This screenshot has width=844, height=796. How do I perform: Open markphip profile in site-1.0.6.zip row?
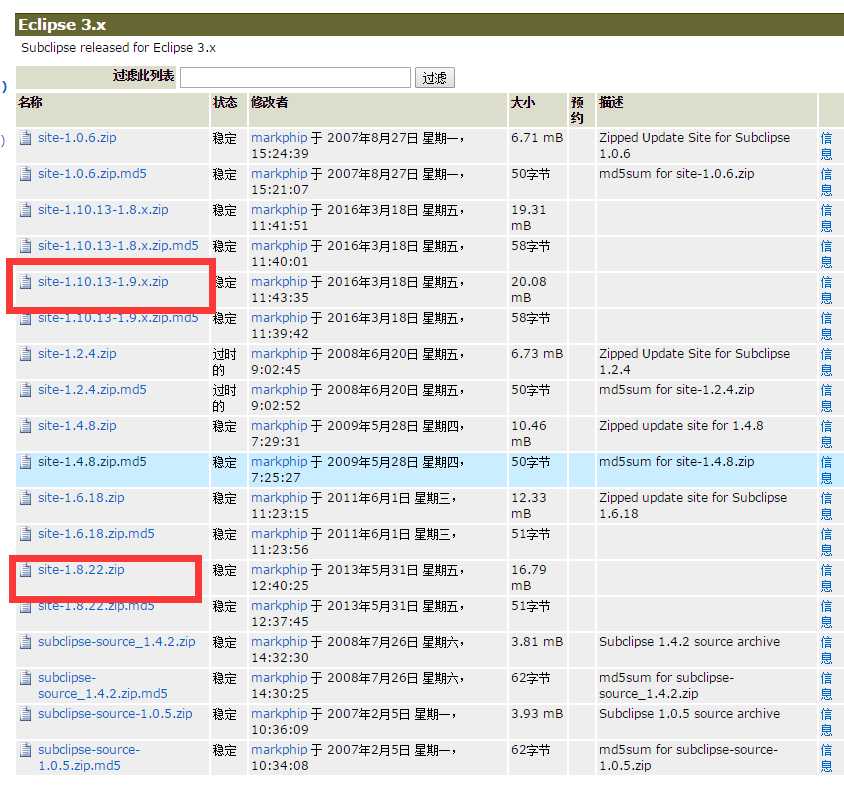tap(279, 138)
